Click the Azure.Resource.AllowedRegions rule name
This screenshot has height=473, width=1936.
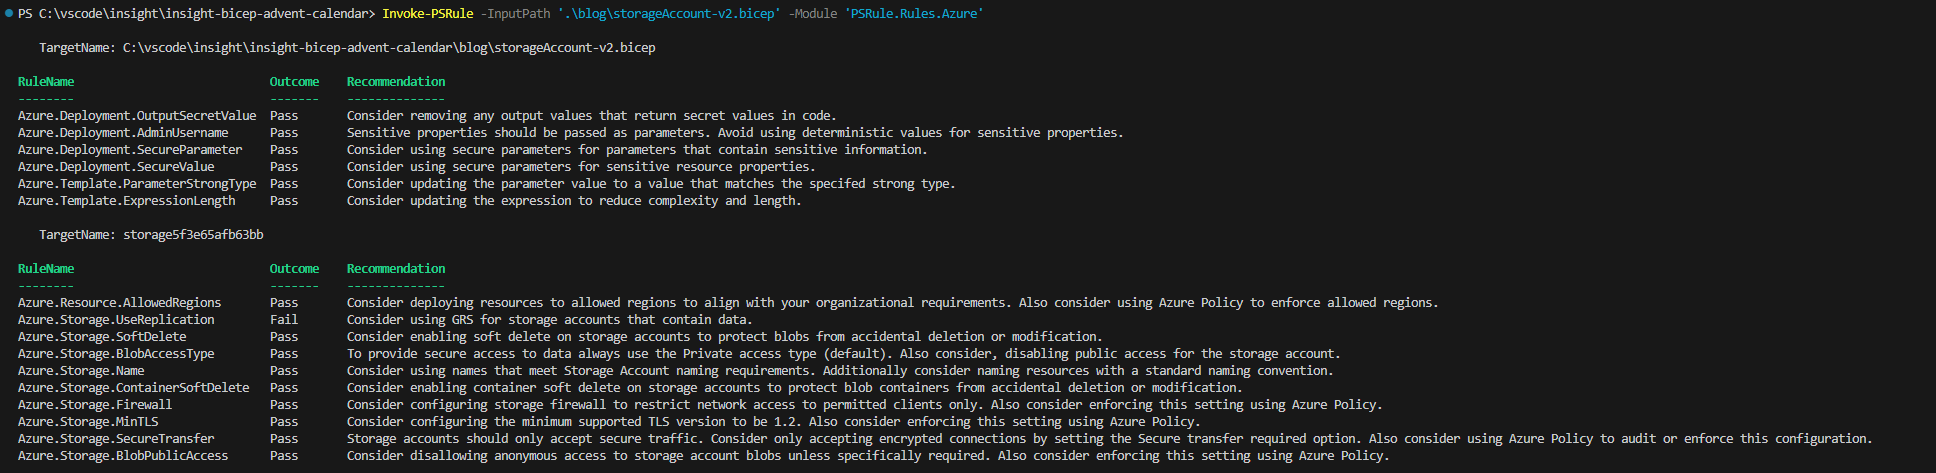(x=120, y=303)
